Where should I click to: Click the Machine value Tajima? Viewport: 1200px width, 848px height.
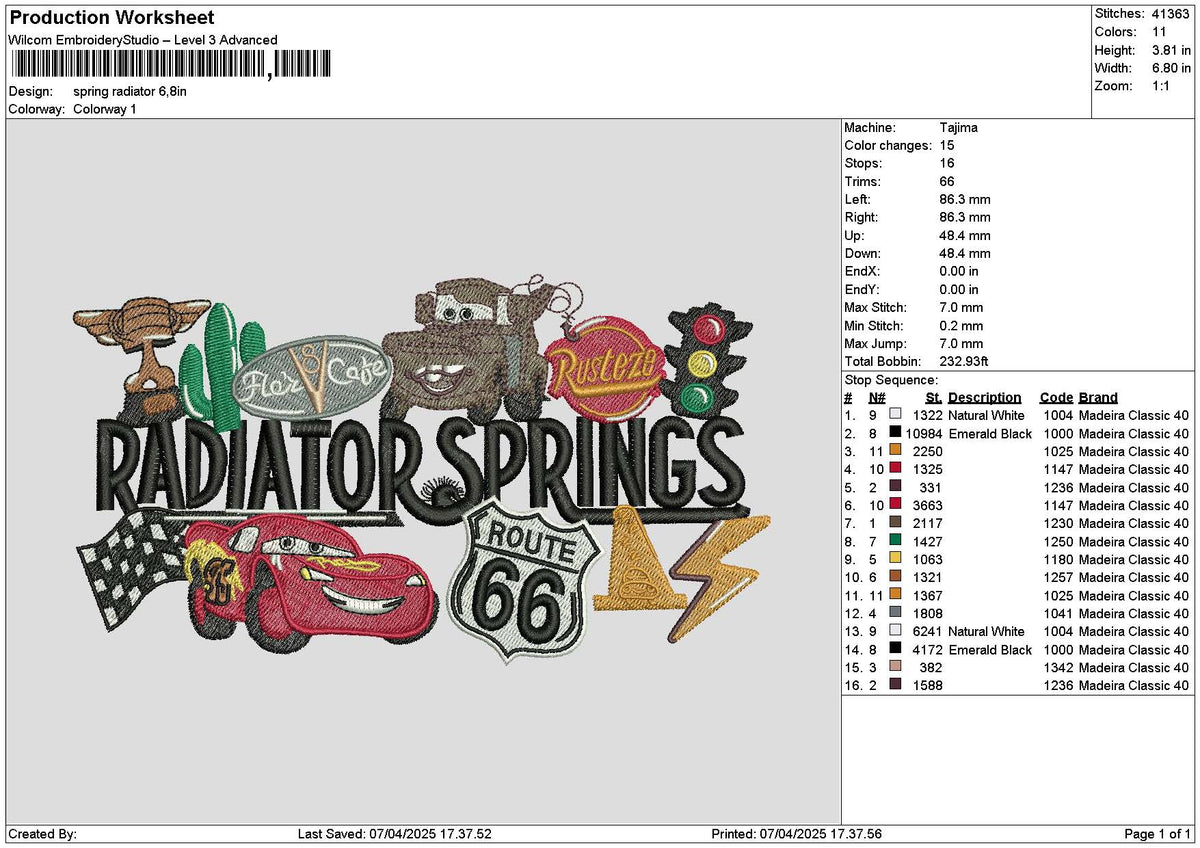tap(959, 127)
